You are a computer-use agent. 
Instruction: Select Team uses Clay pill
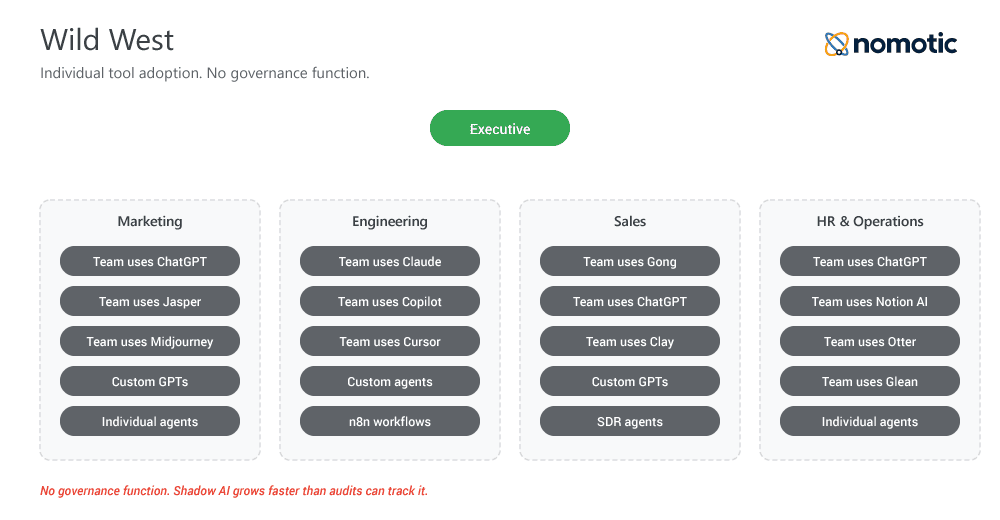pyautogui.click(x=630, y=341)
